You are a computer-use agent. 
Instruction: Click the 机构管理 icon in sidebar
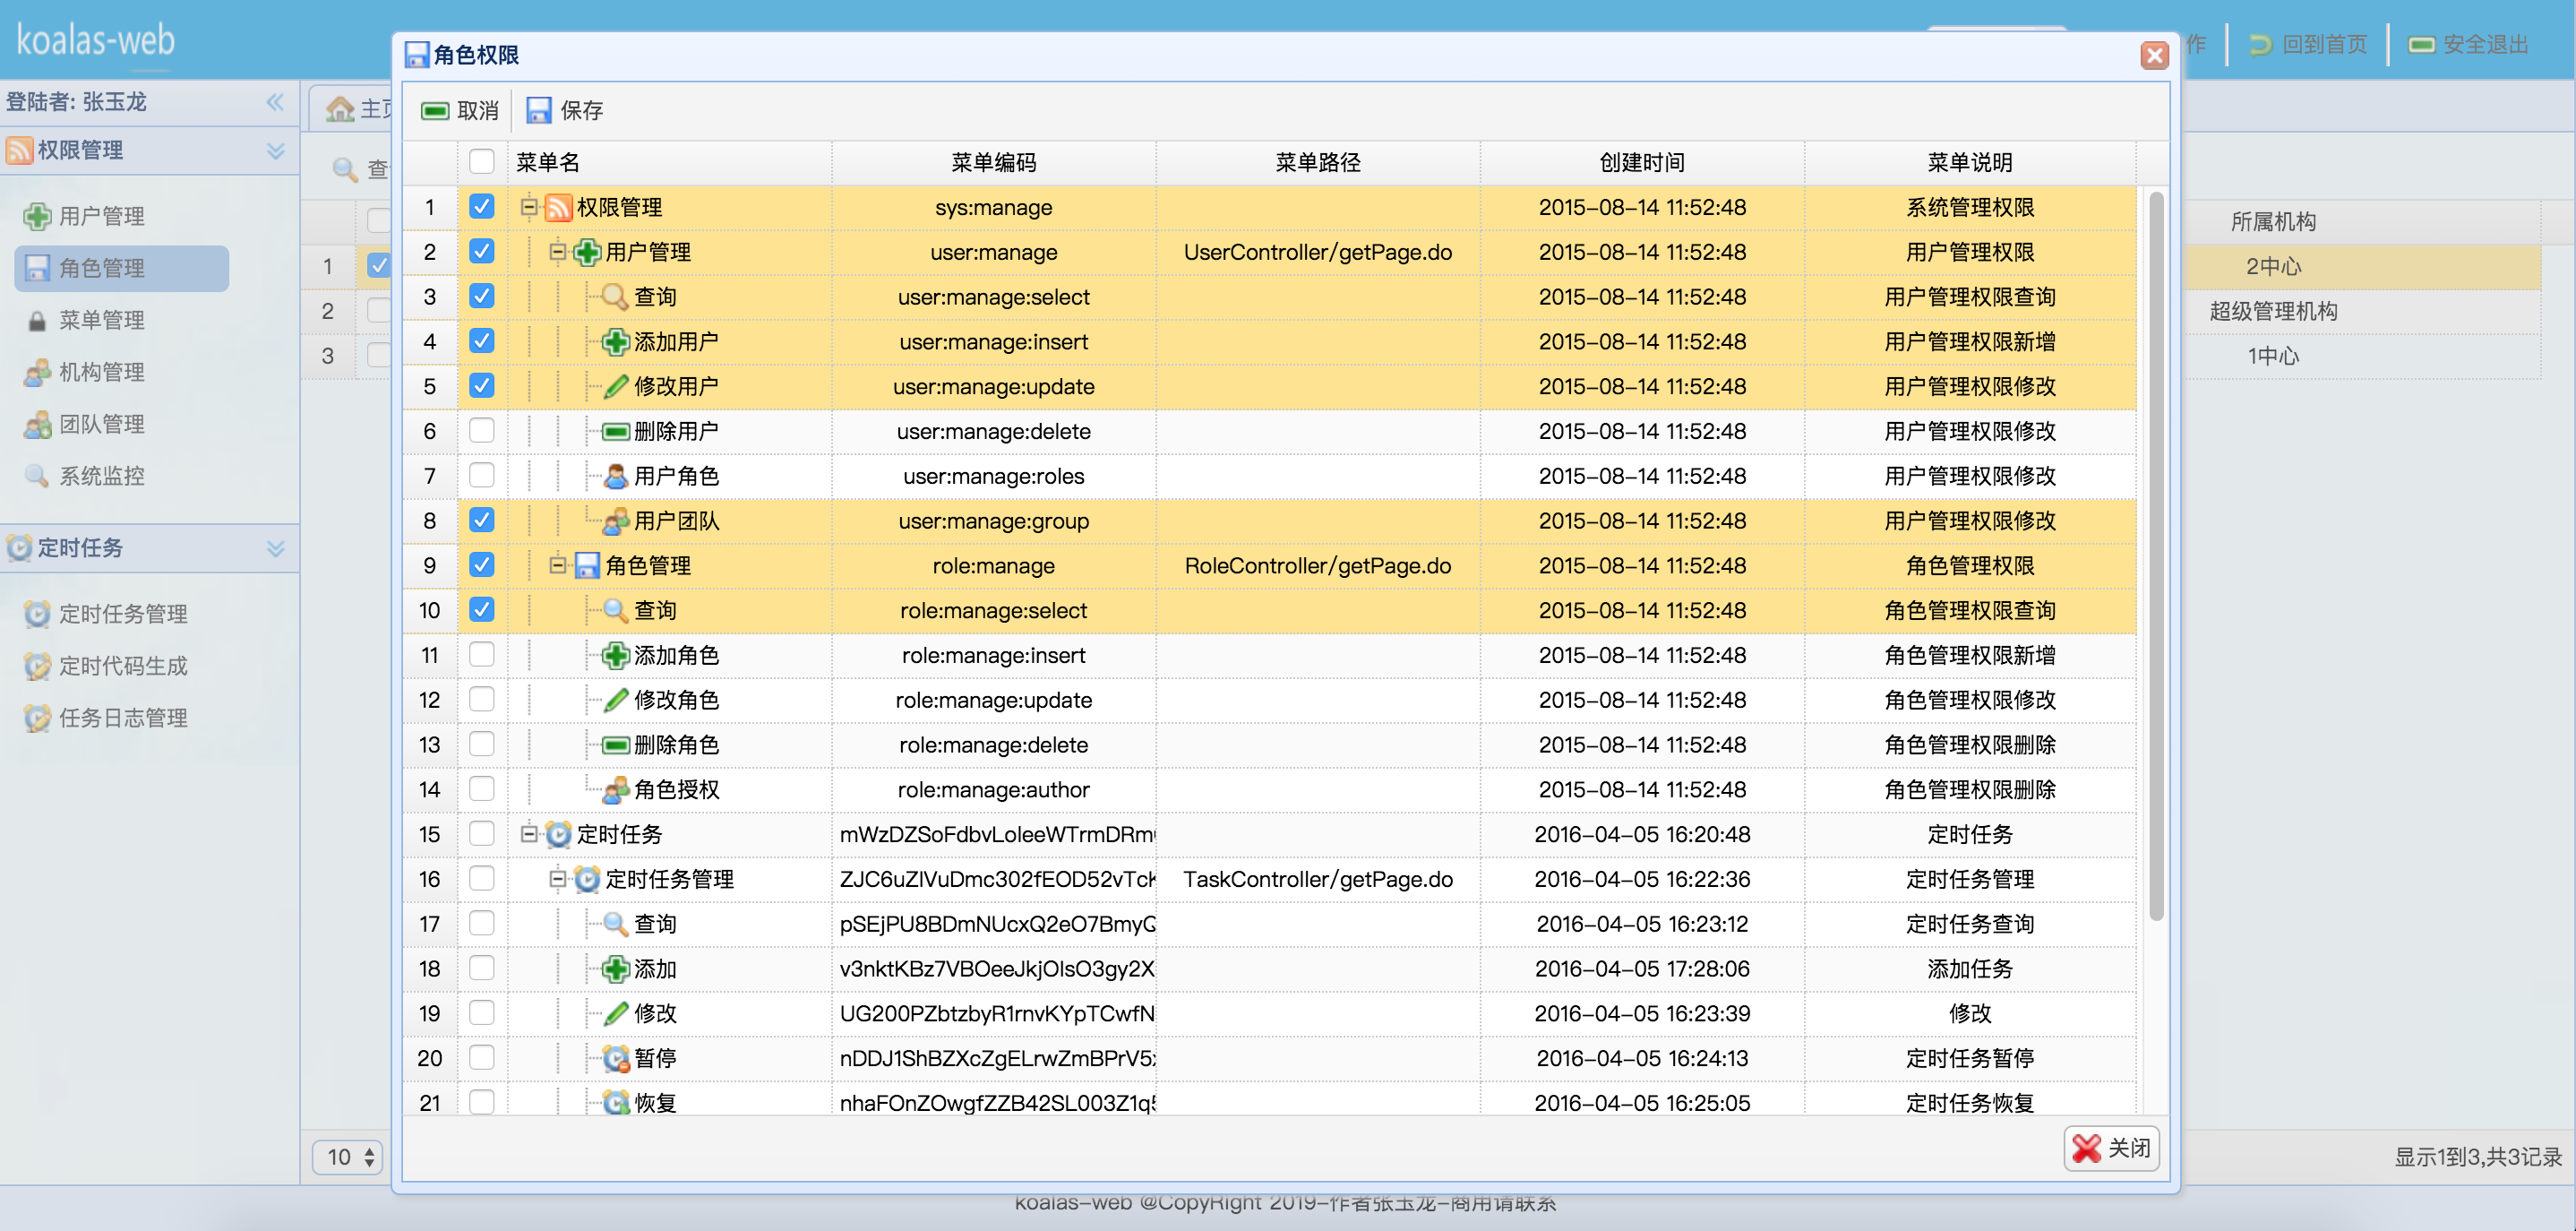37,372
